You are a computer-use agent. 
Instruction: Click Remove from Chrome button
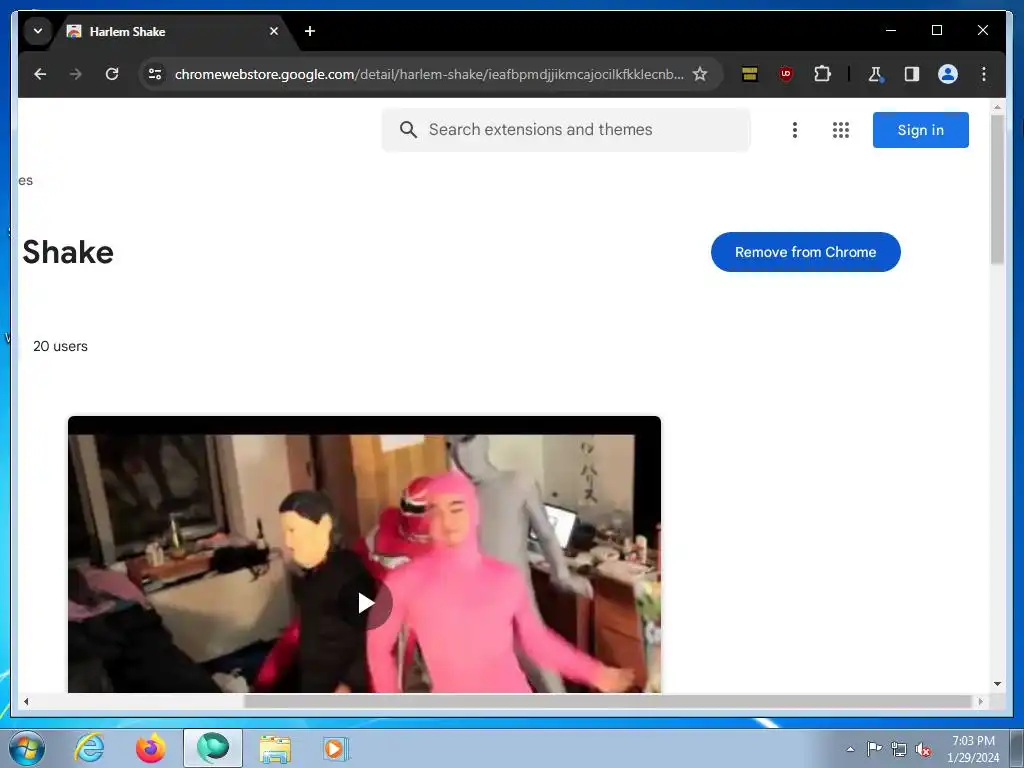coord(805,252)
